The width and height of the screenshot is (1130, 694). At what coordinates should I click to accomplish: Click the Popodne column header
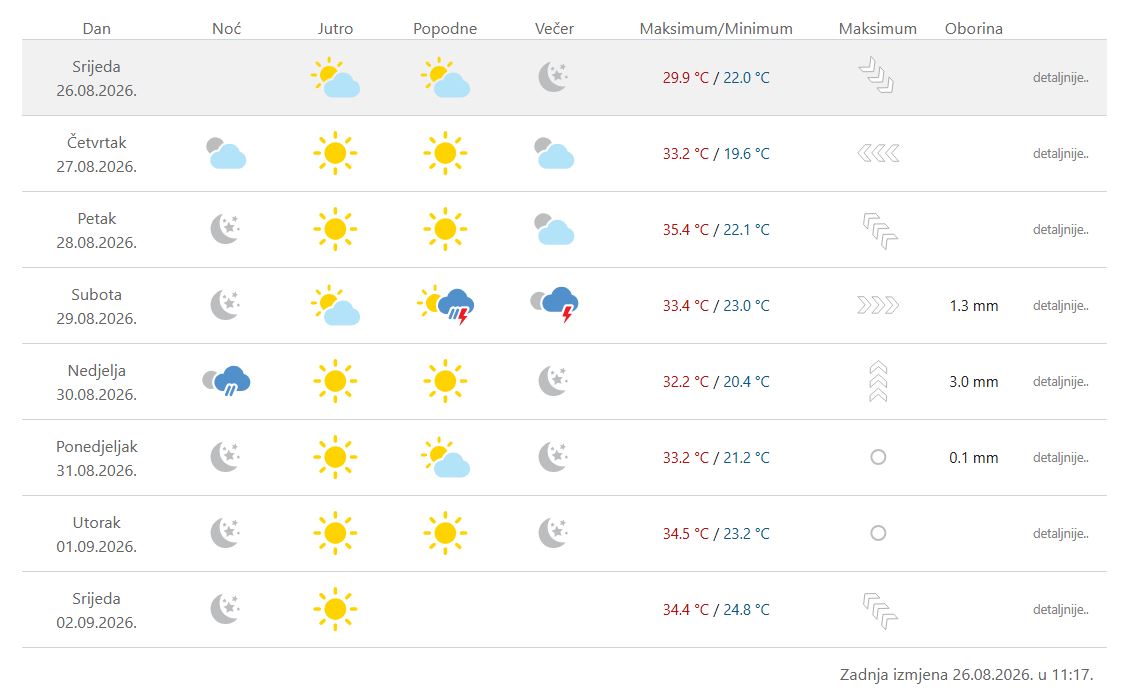coord(445,29)
